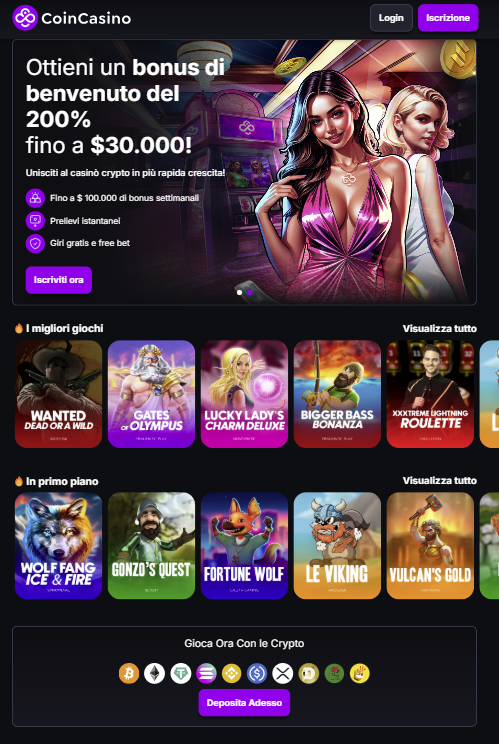Choose the Tether coin icon
Viewport: 499px width, 744px height.
pos(180,673)
